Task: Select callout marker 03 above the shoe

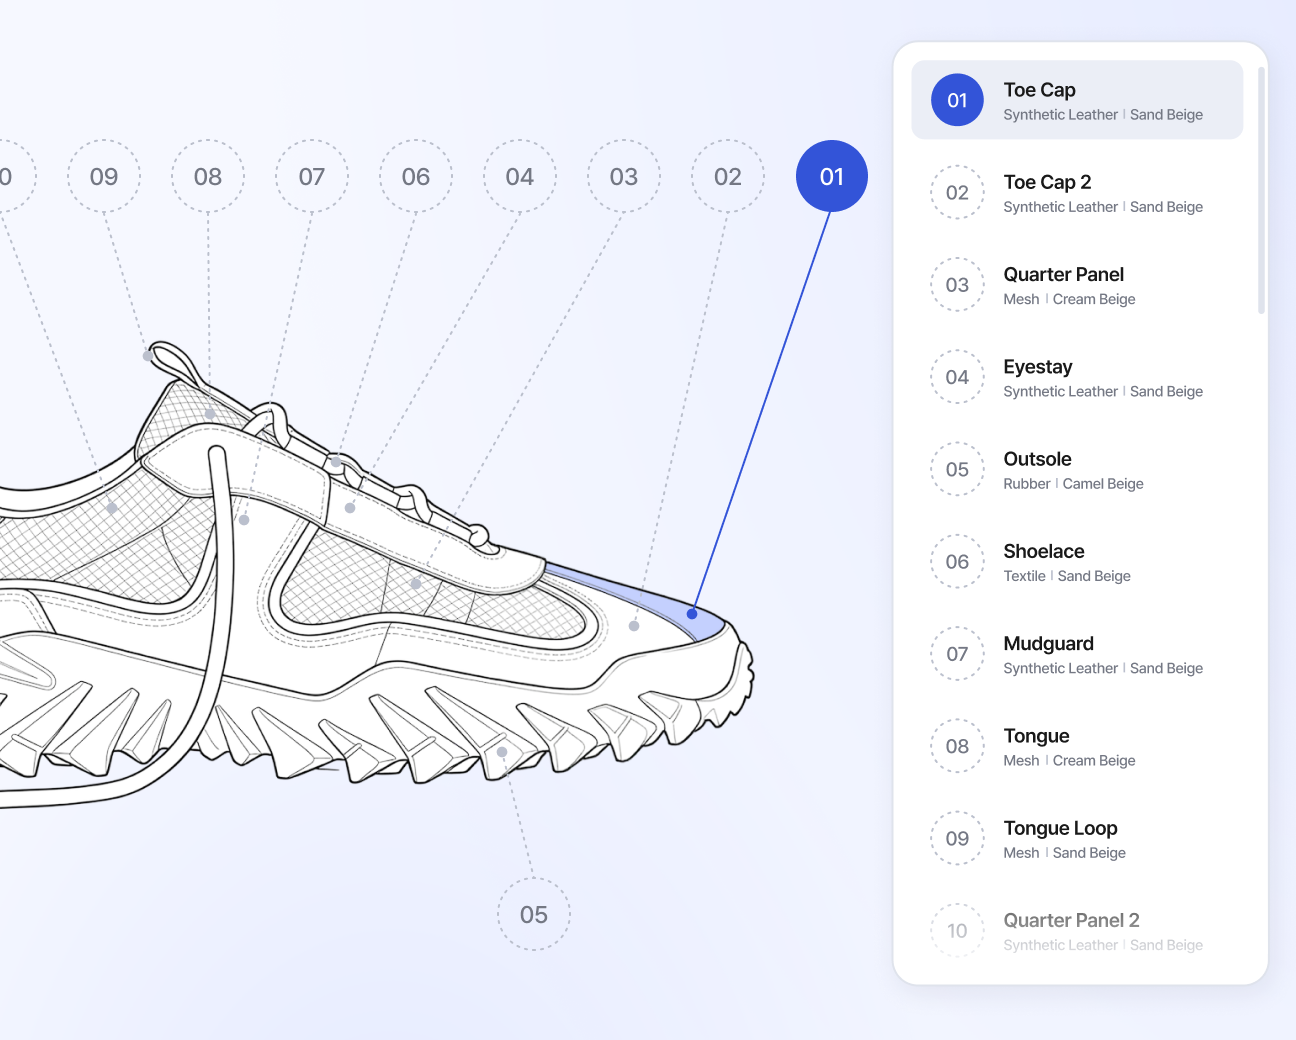Action: tap(624, 176)
